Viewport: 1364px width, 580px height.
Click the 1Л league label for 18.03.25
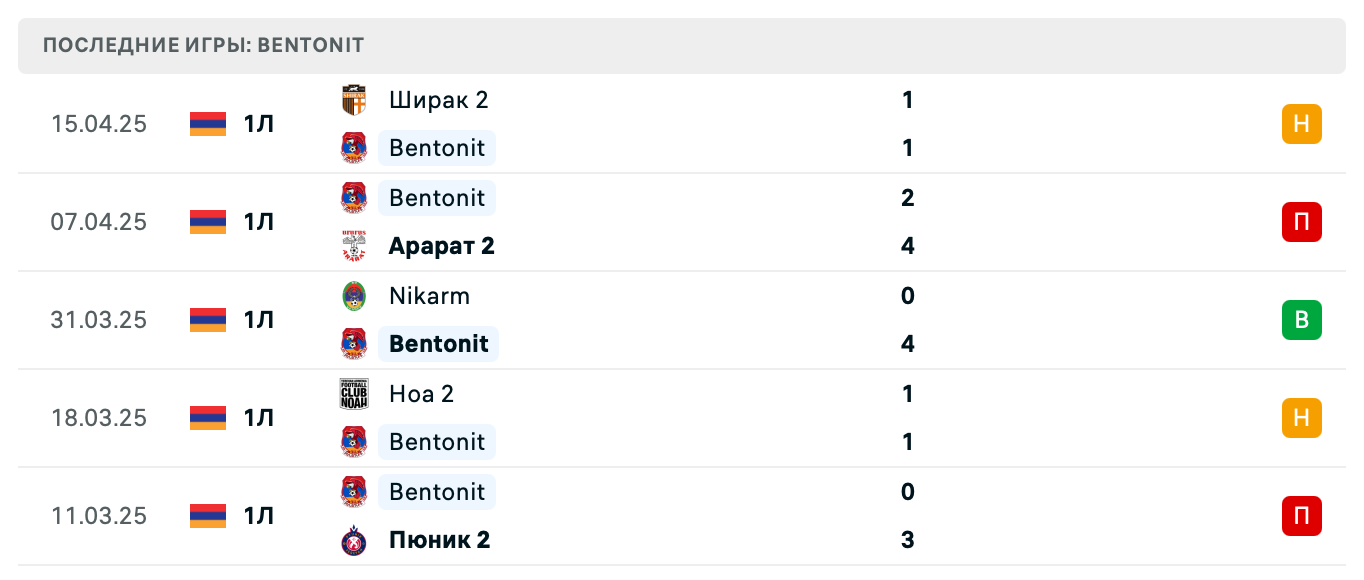pyautogui.click(x=258, y=418)
